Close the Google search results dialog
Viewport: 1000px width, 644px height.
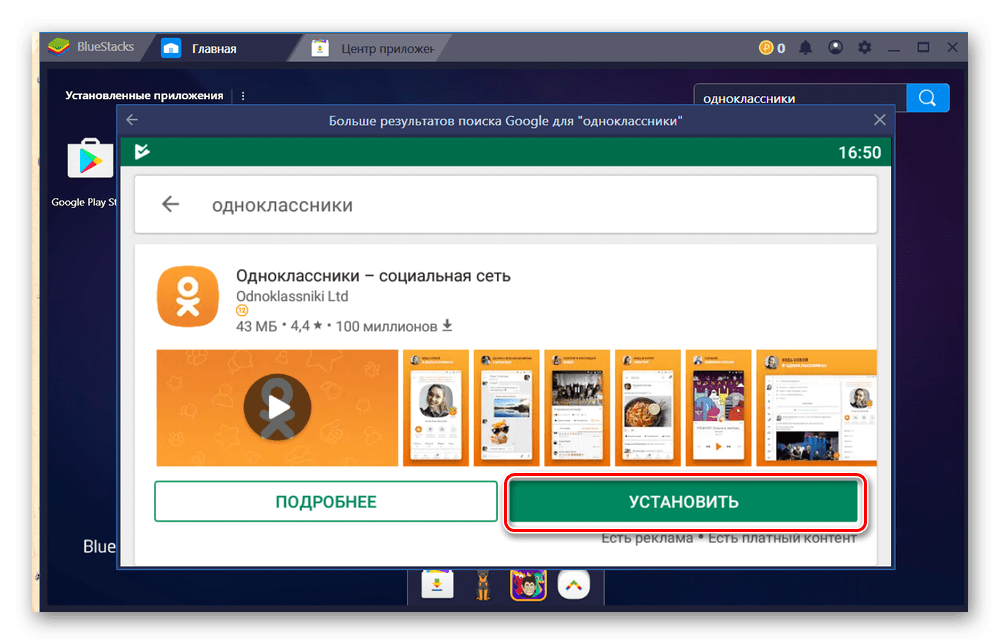pyautogui.click(x=879, y=120)
